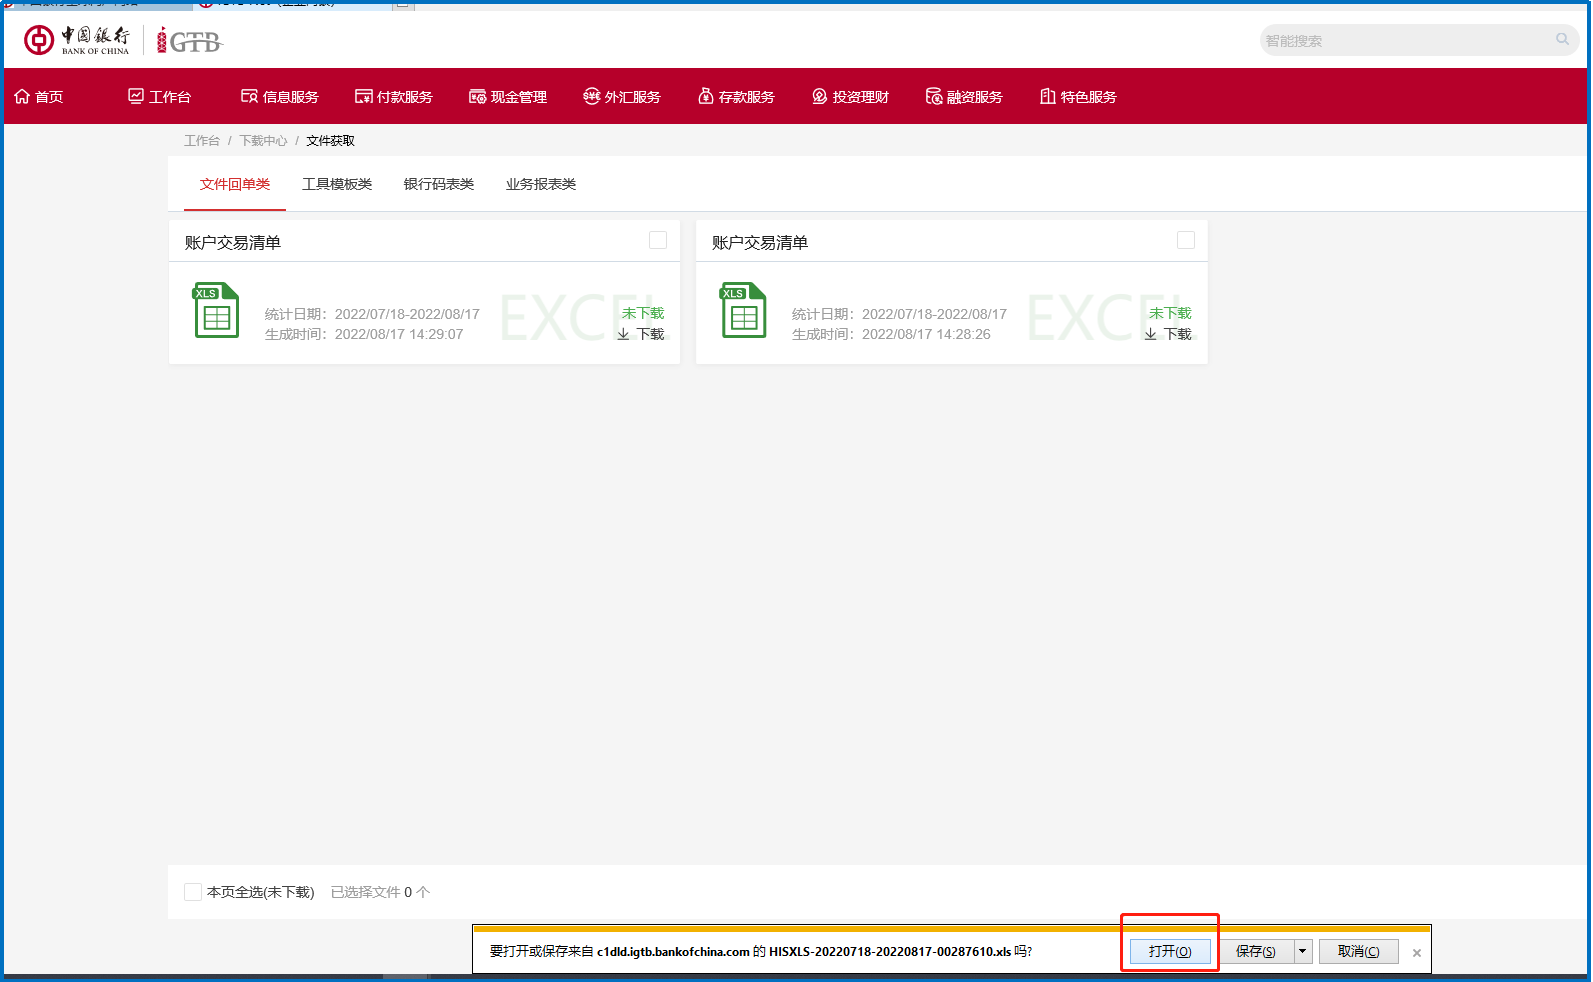Enable 本页全选(未下载) checkbox
The image size is (1593, 982).
[193, 892]
